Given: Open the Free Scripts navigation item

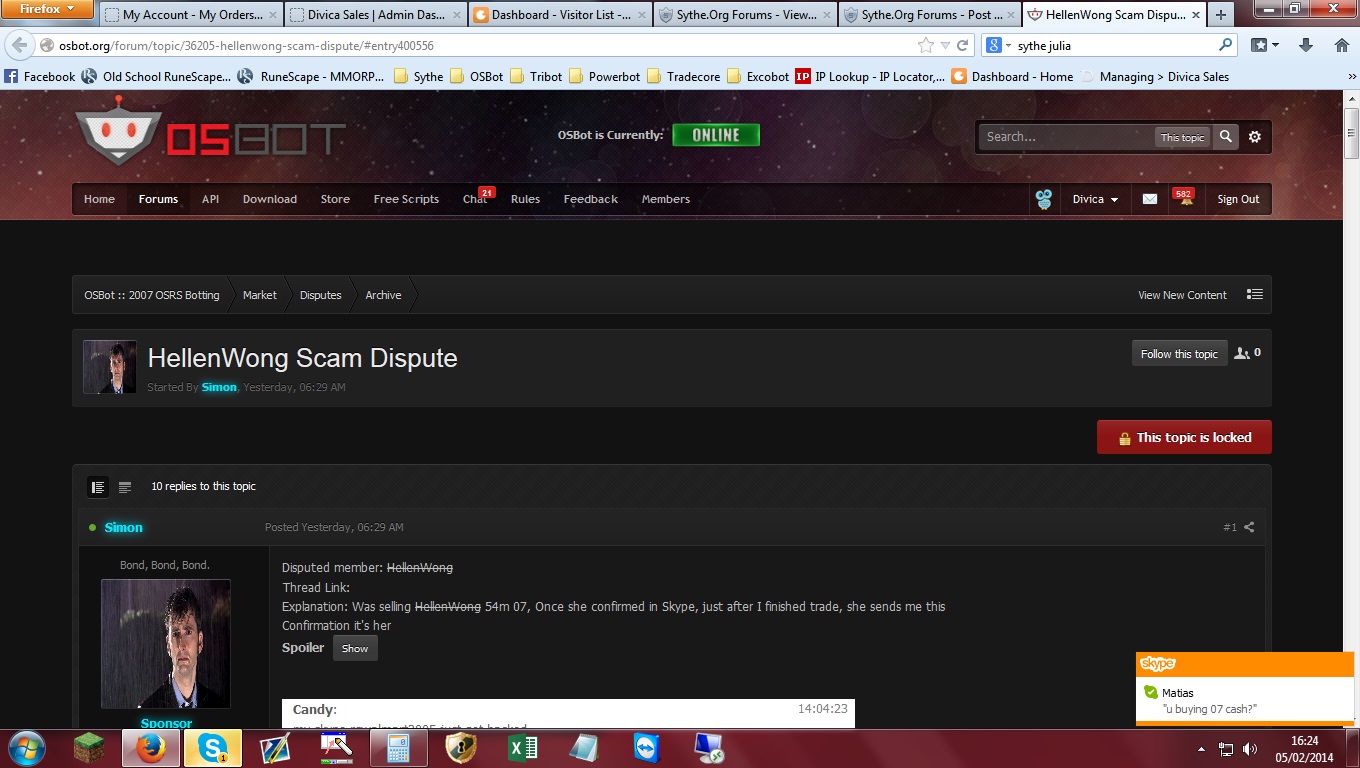Looking at the screenshot, I should [406, 199].
